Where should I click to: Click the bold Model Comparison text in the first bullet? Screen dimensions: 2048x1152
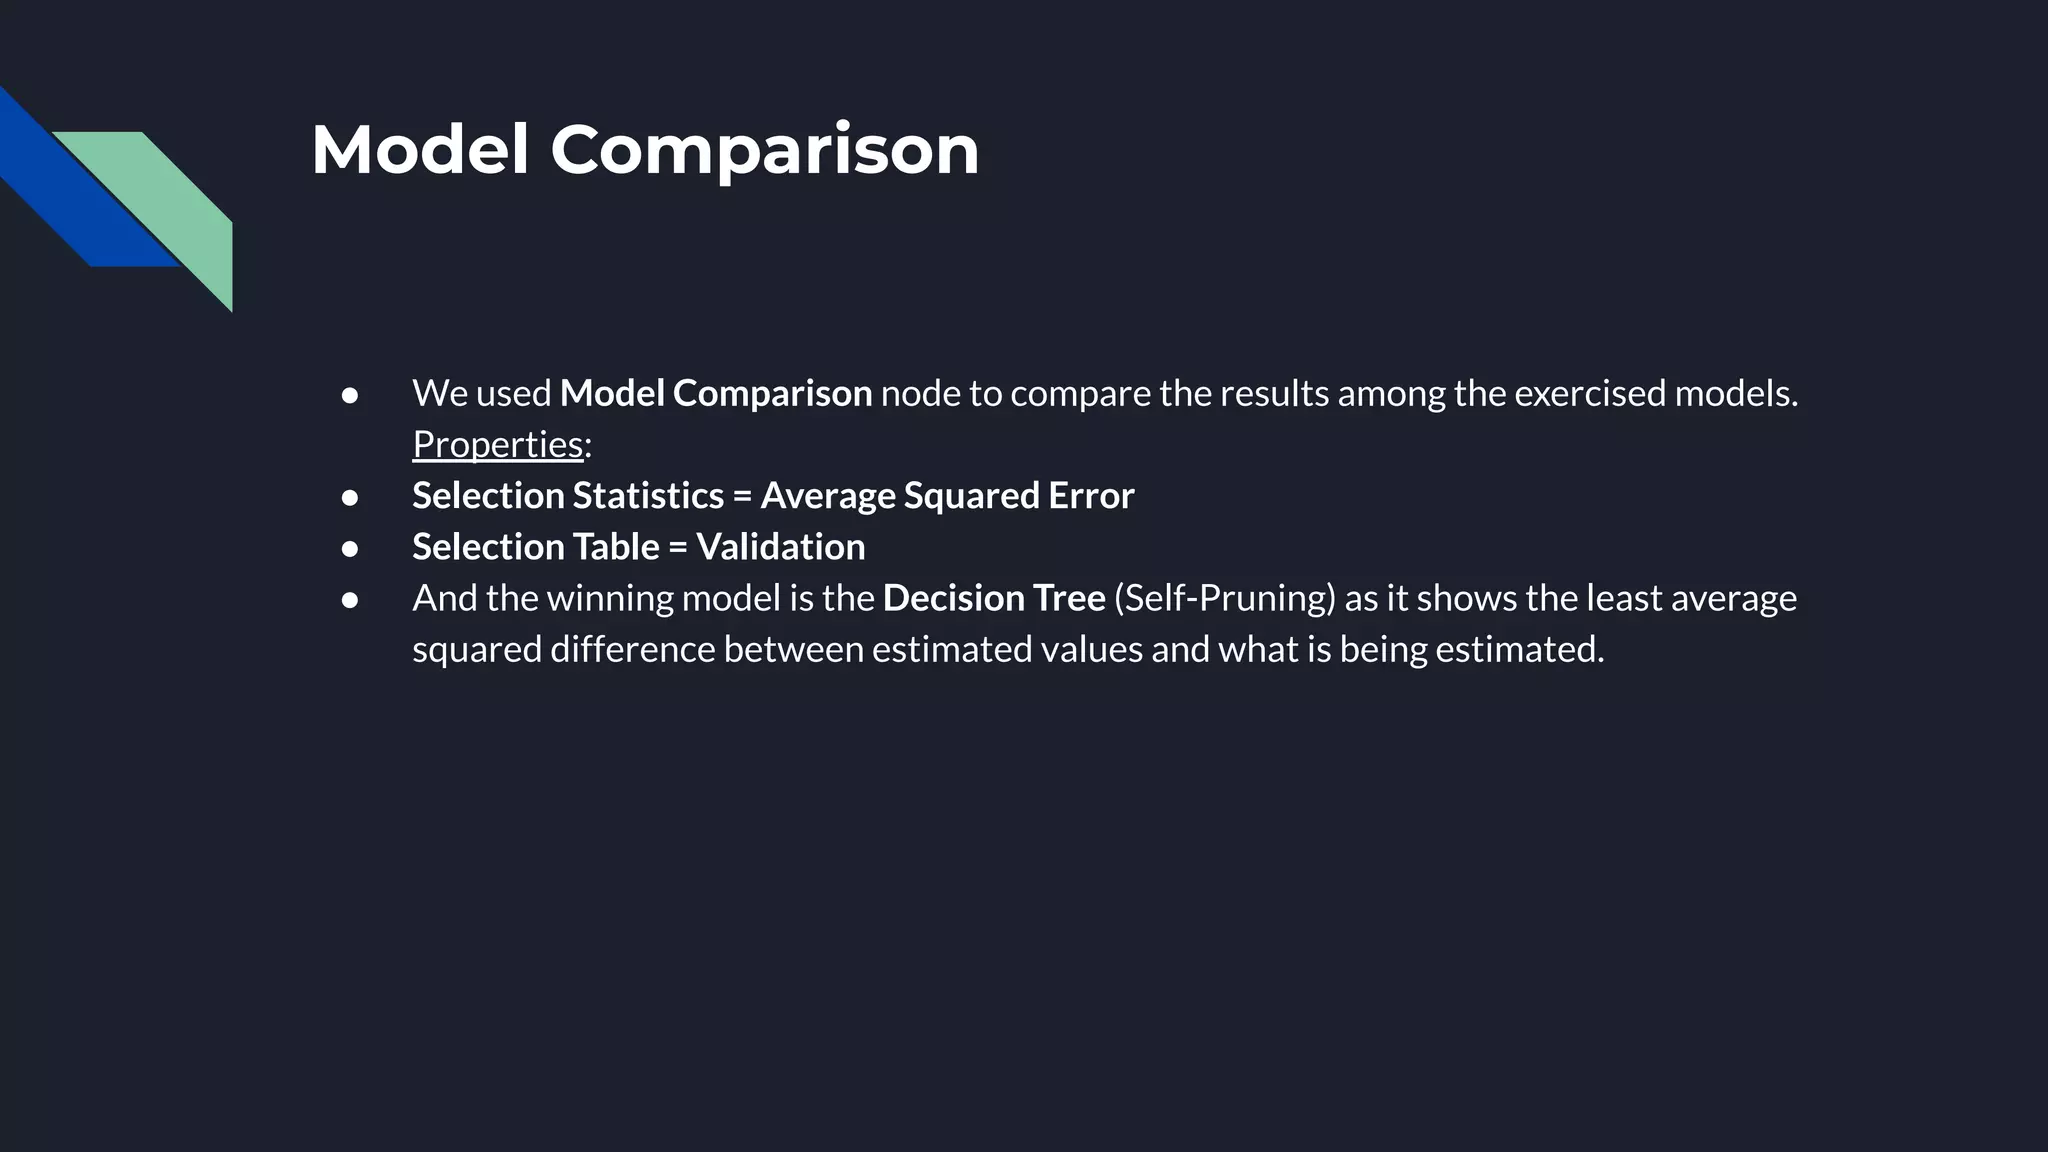pos(716,393)
